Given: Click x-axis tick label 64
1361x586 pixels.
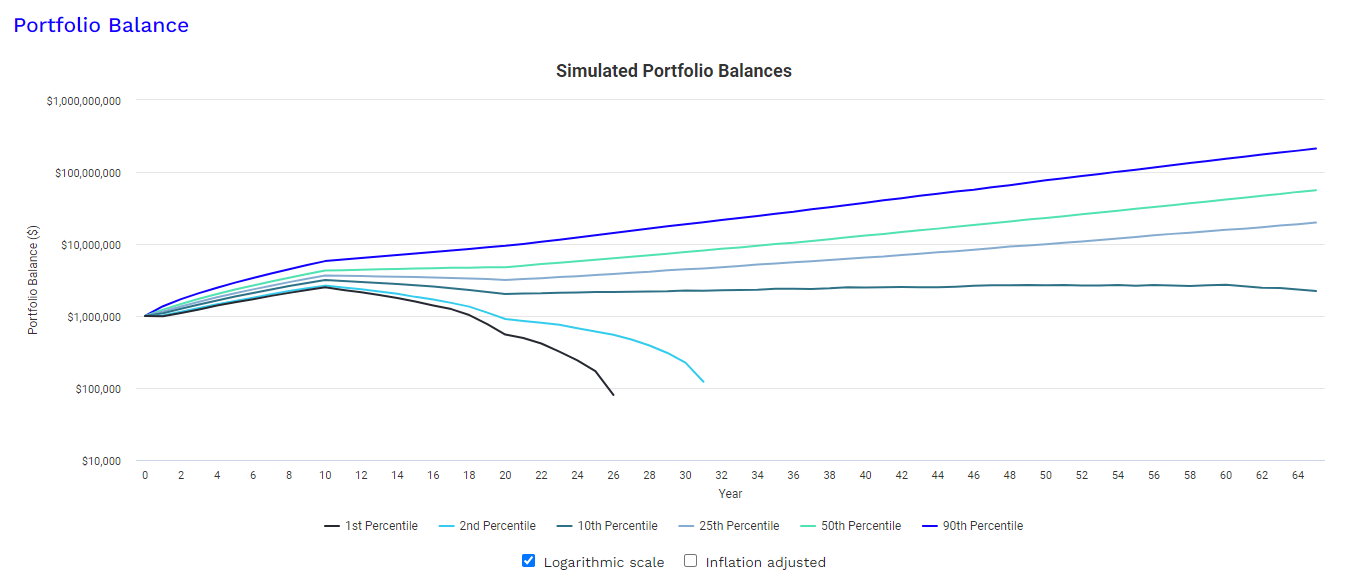Looking at the screenshot, I should pos(1297,475).
